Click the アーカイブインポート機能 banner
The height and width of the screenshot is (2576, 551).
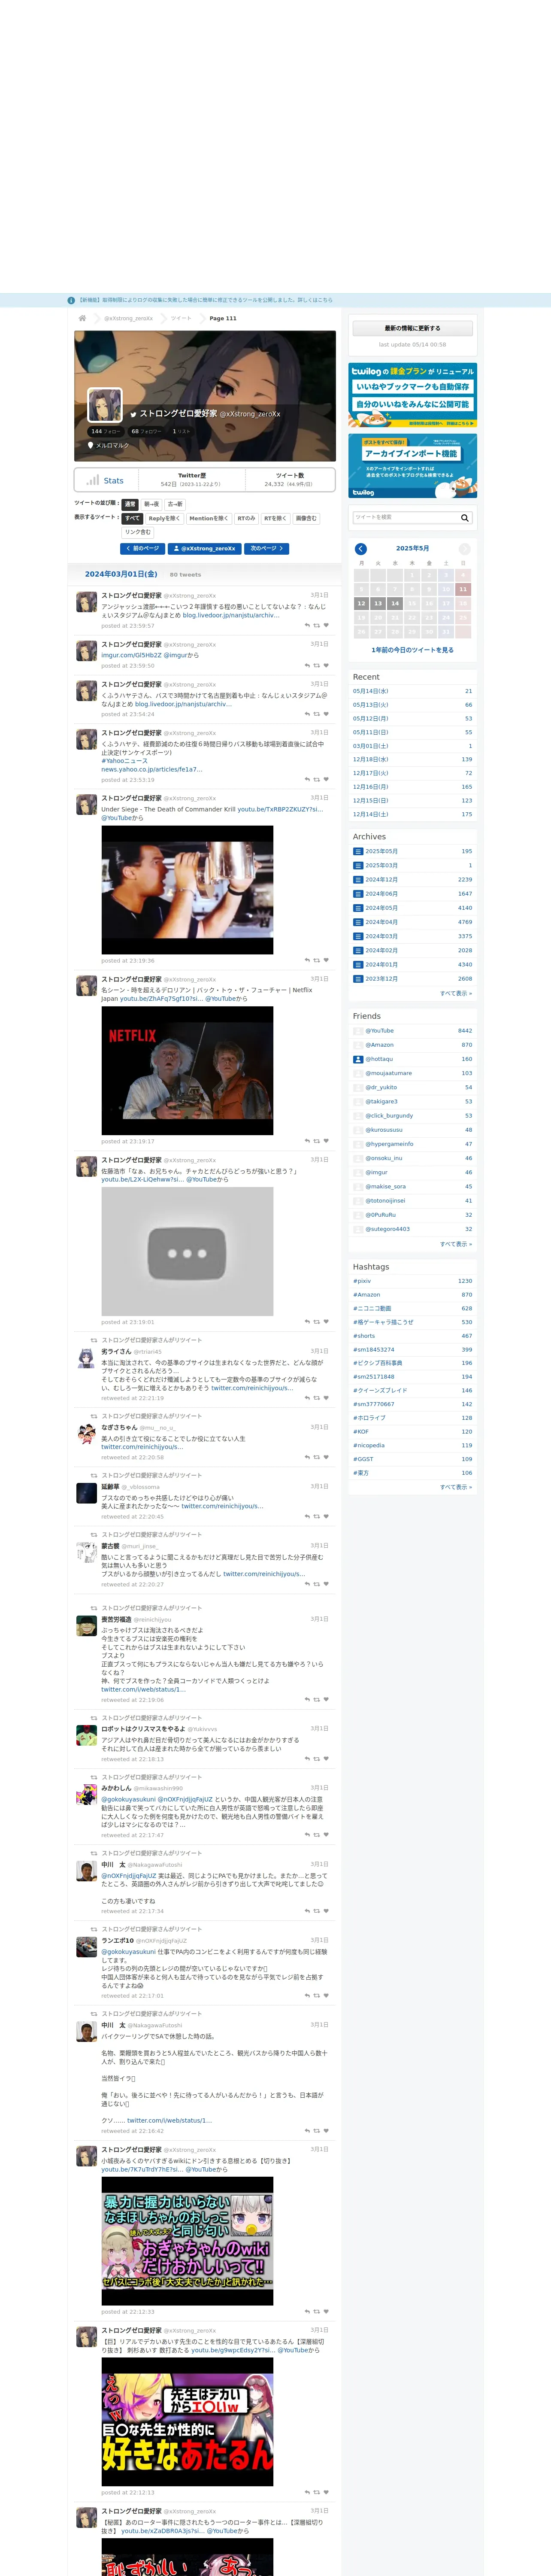pos(412,465)
